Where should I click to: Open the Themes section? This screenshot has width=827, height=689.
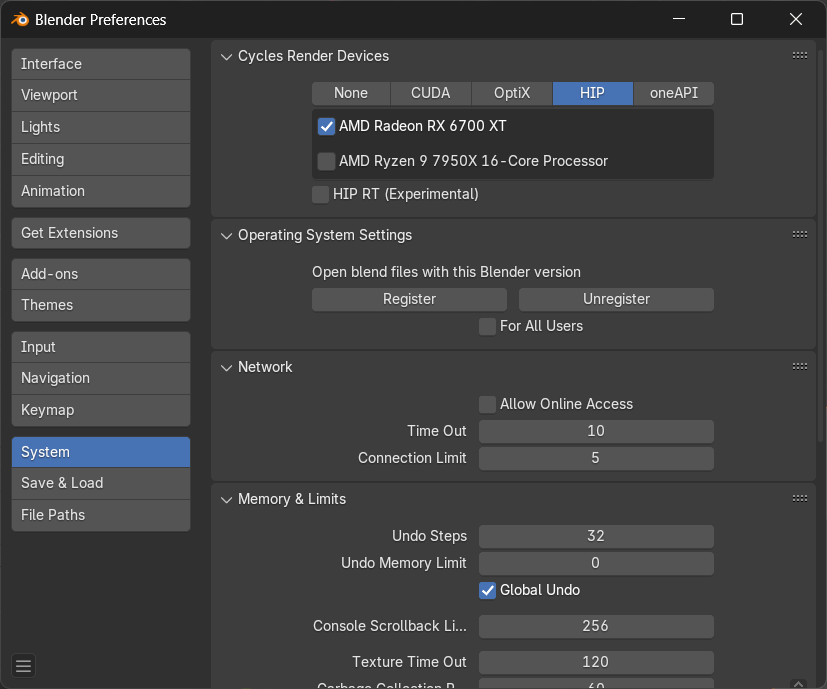point(101,305)
